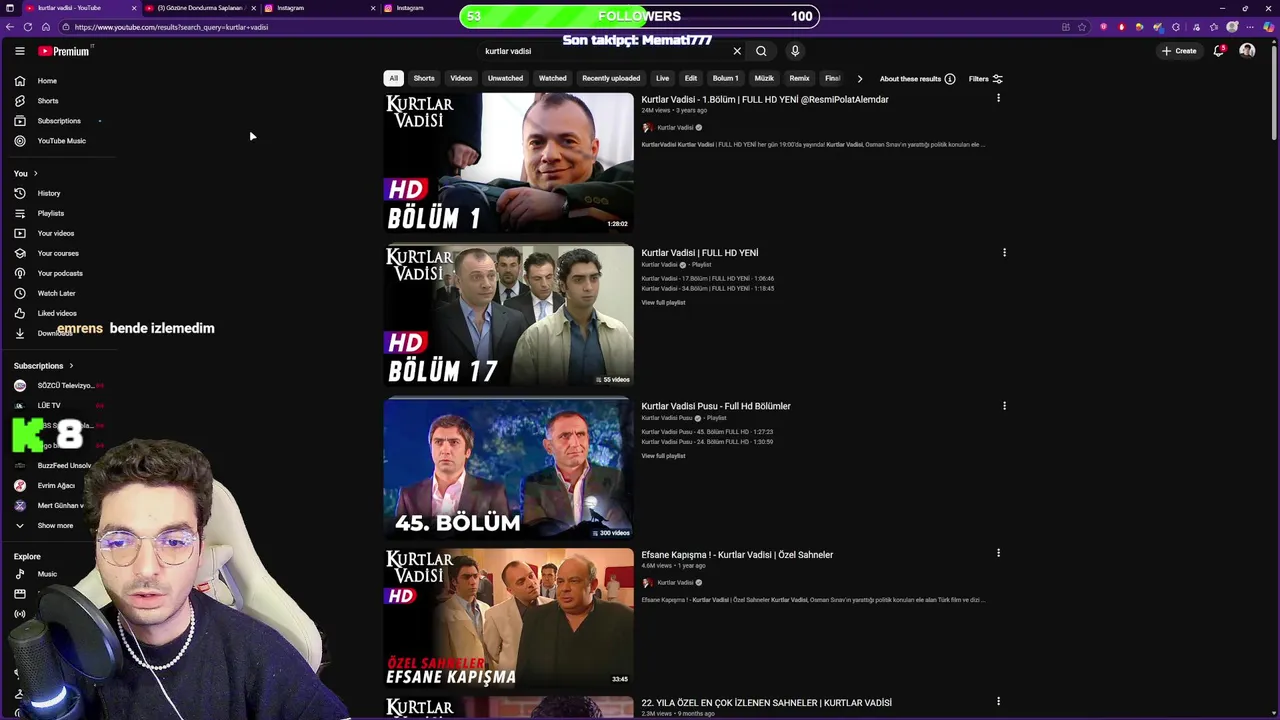This screenshot has width=1280, height=720.
Task: Open the account avatar menu
Action: click(1247, 51)
